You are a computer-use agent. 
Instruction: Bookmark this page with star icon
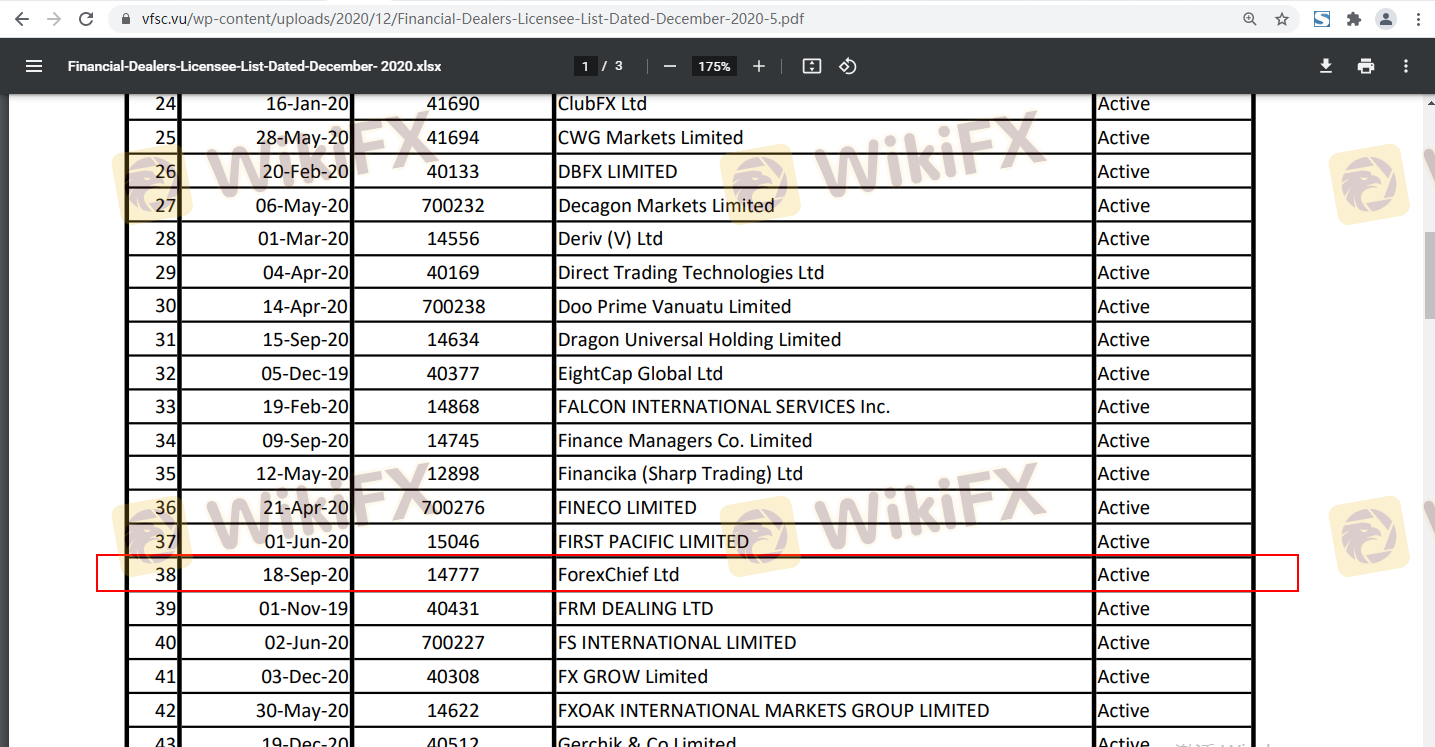(1282, 19)
